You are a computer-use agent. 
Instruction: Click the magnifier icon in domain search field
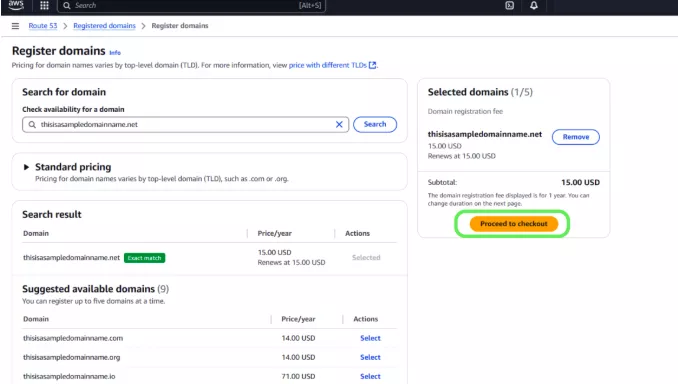click(32, 125)
